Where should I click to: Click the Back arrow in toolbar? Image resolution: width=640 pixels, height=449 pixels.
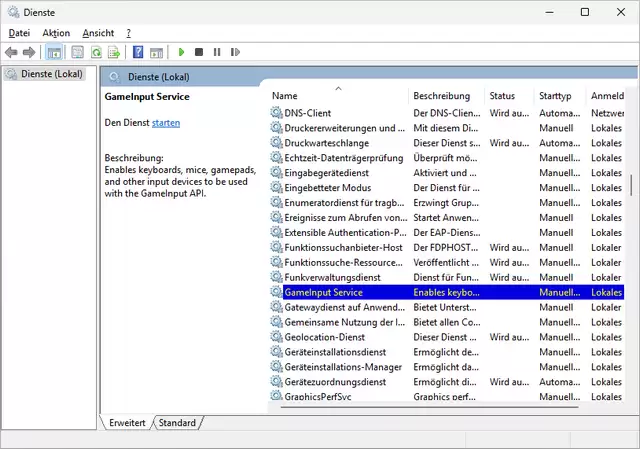pos(11,52)
